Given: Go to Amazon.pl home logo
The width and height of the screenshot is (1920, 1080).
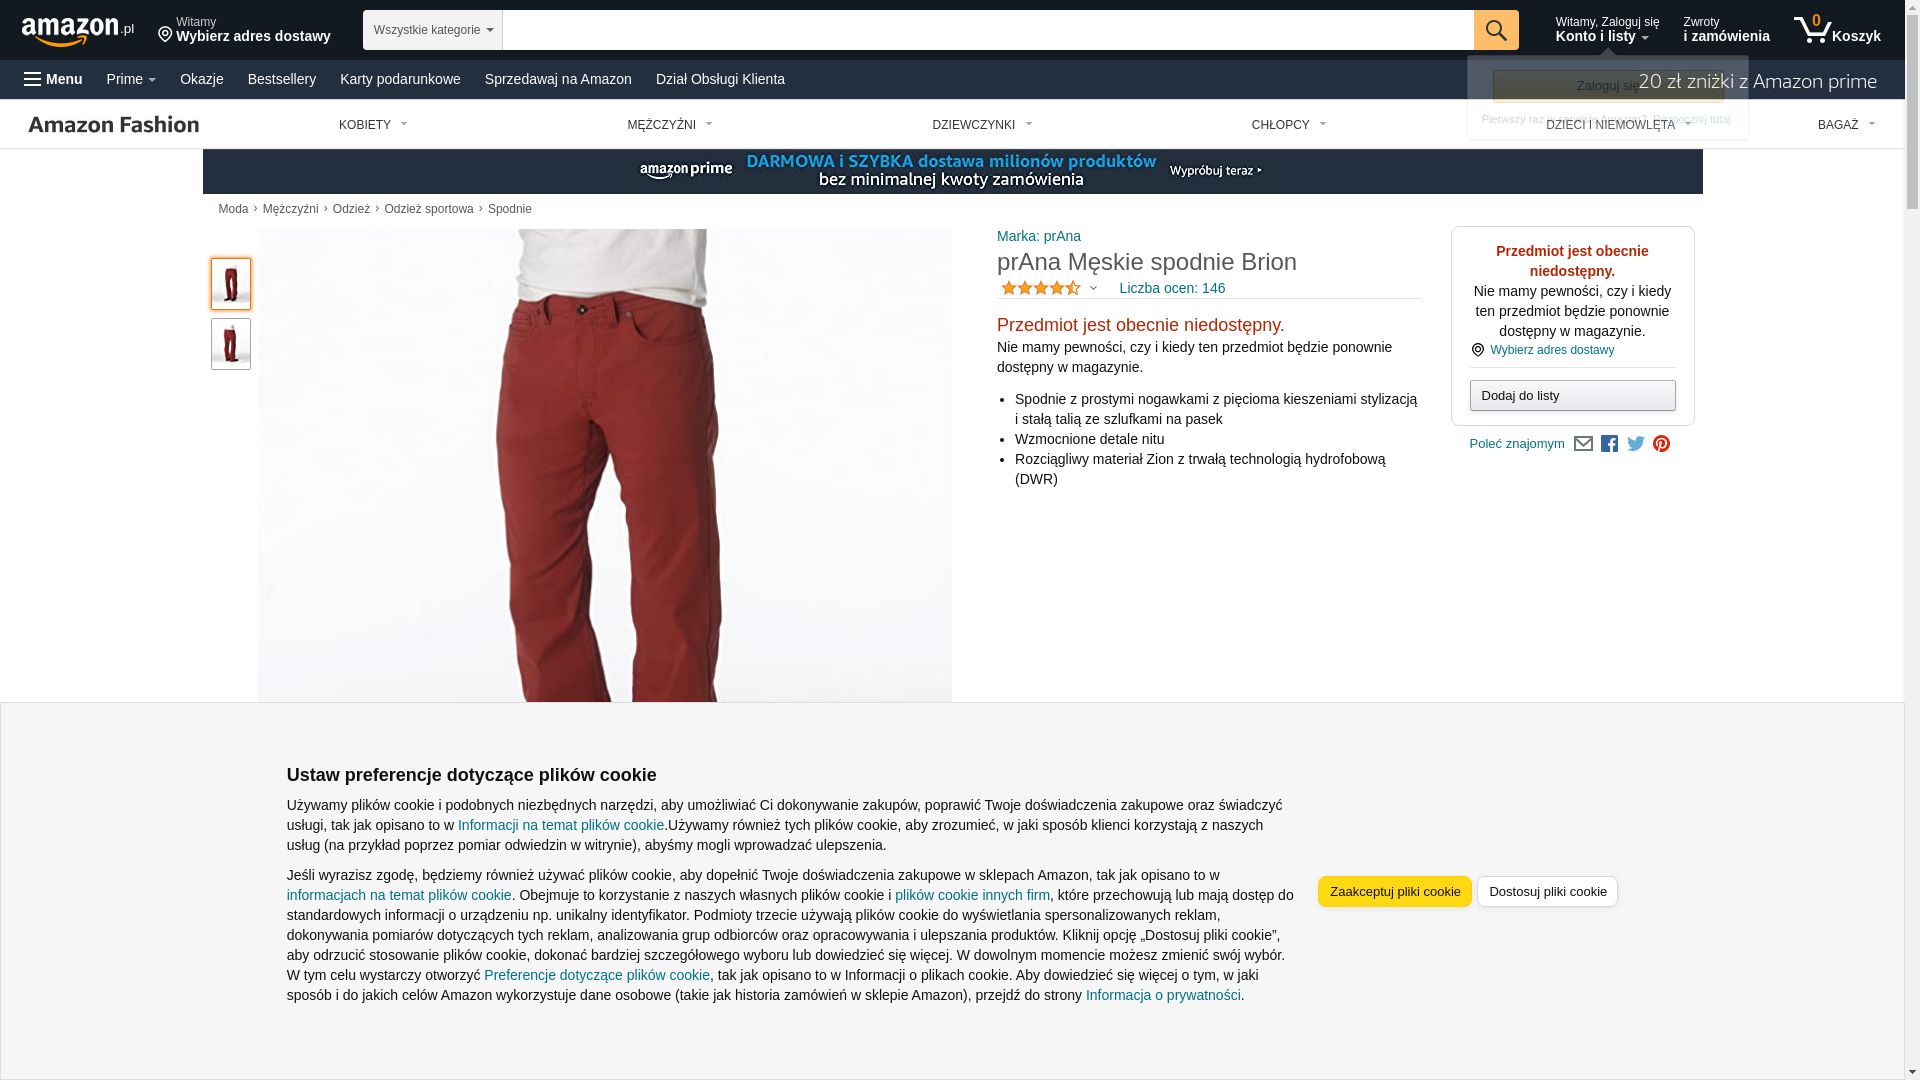Looking at the screenshot, I should pyautogui.click(x=78, y=31).
